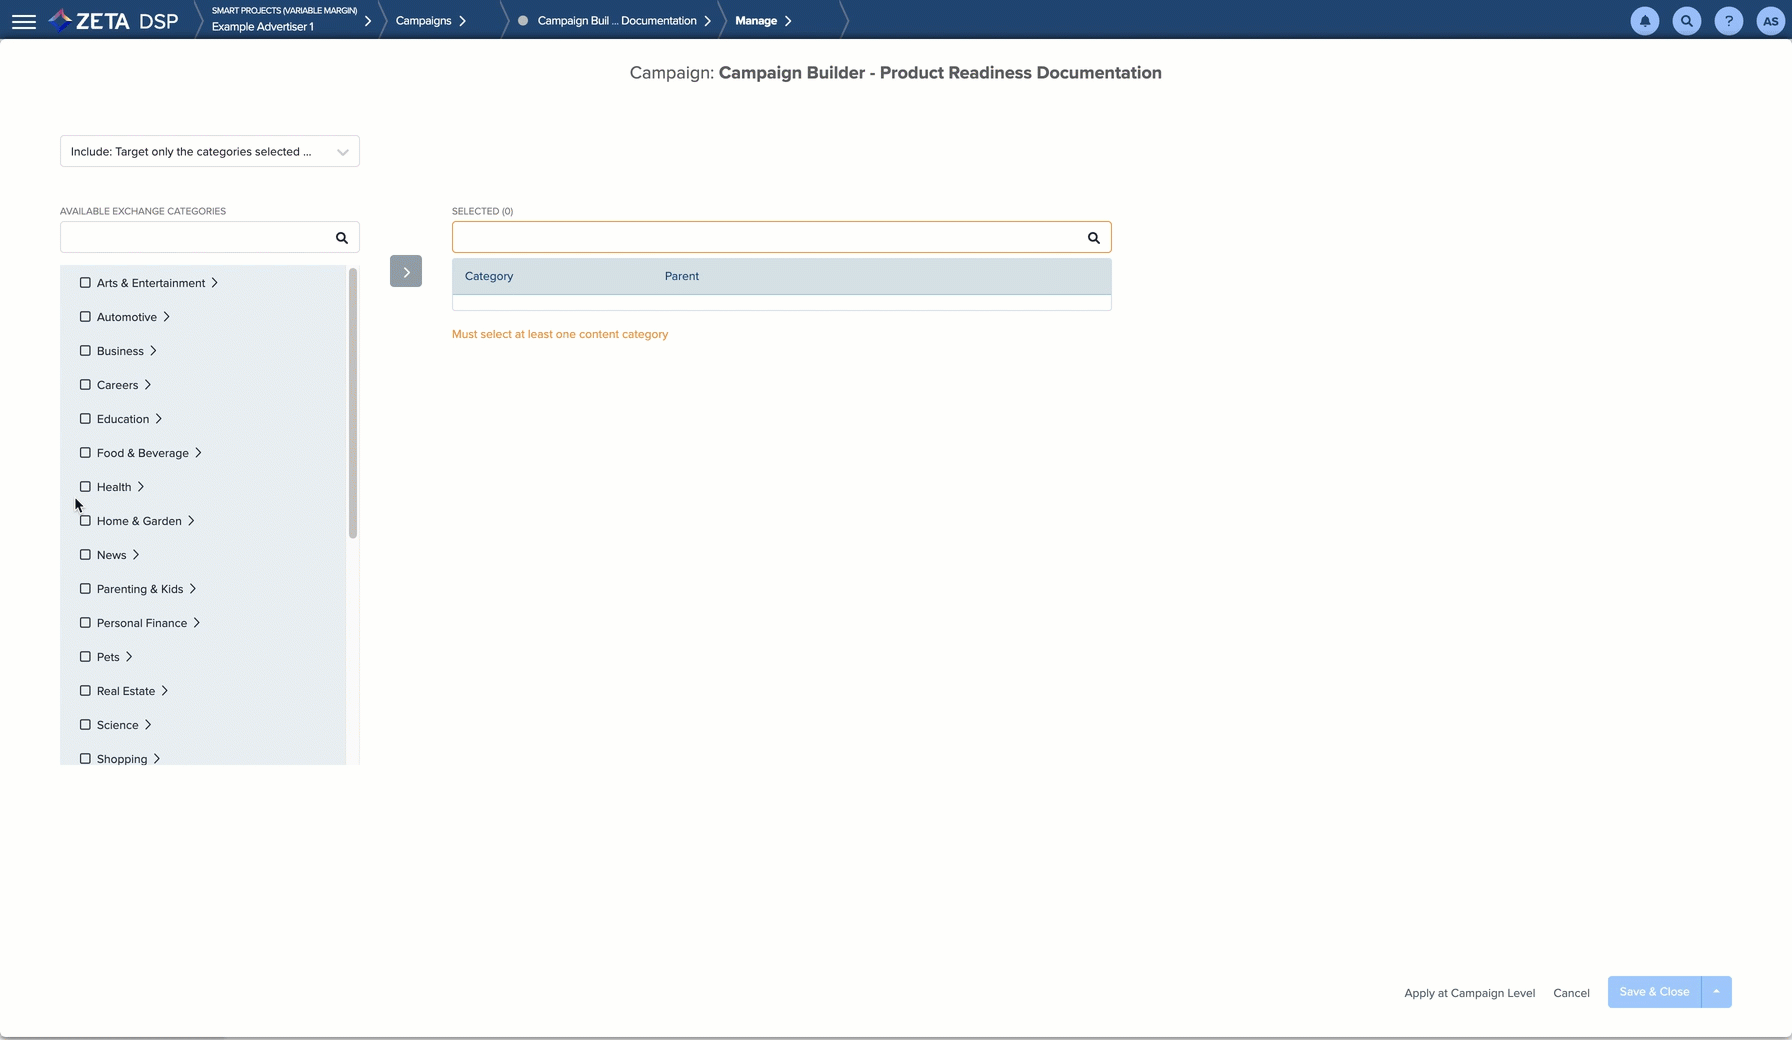
Task: Click the Cancel button
Action: click(x=1571, y=993)
